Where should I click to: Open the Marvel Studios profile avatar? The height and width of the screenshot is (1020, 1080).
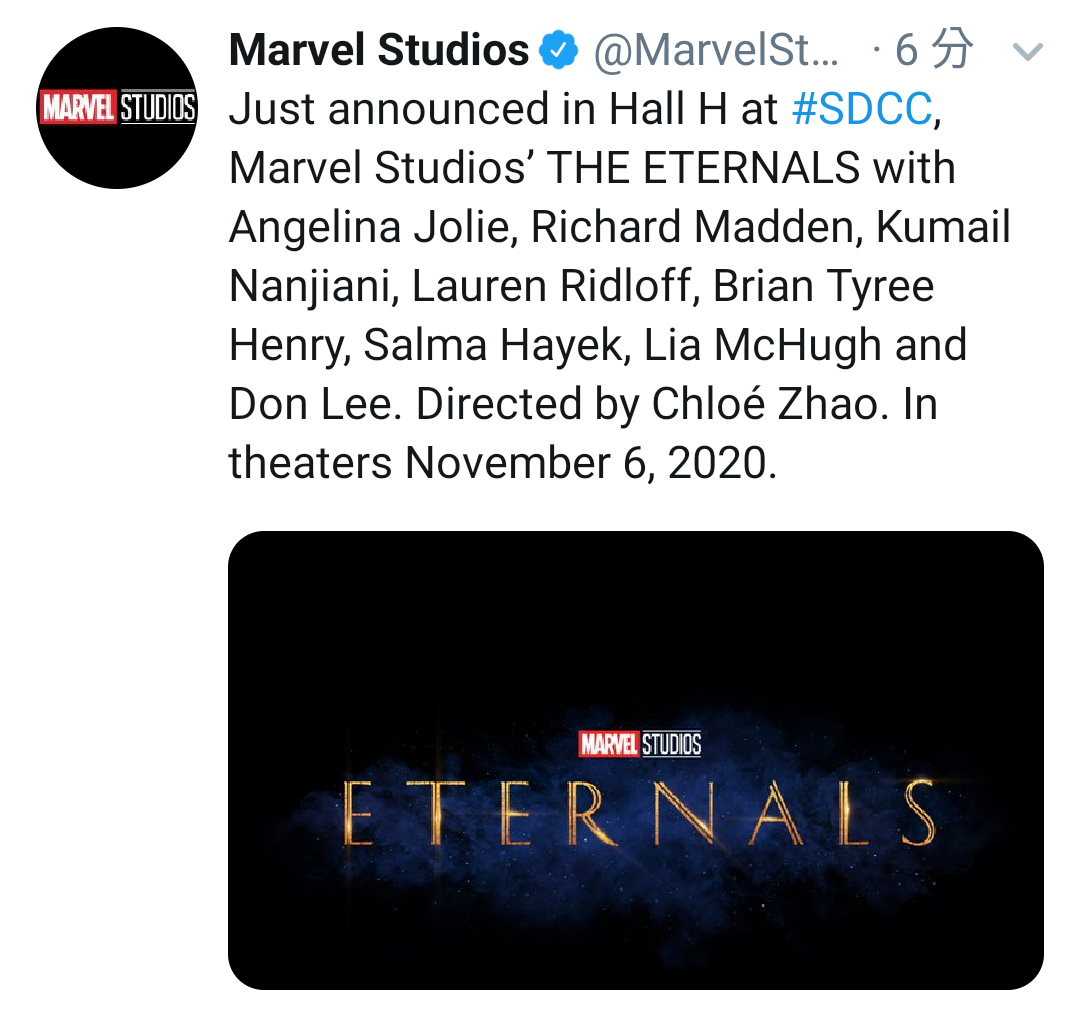116,107
